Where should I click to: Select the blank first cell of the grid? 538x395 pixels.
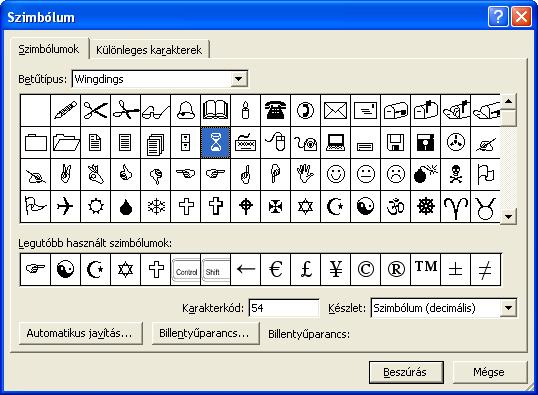pos(35,111)
